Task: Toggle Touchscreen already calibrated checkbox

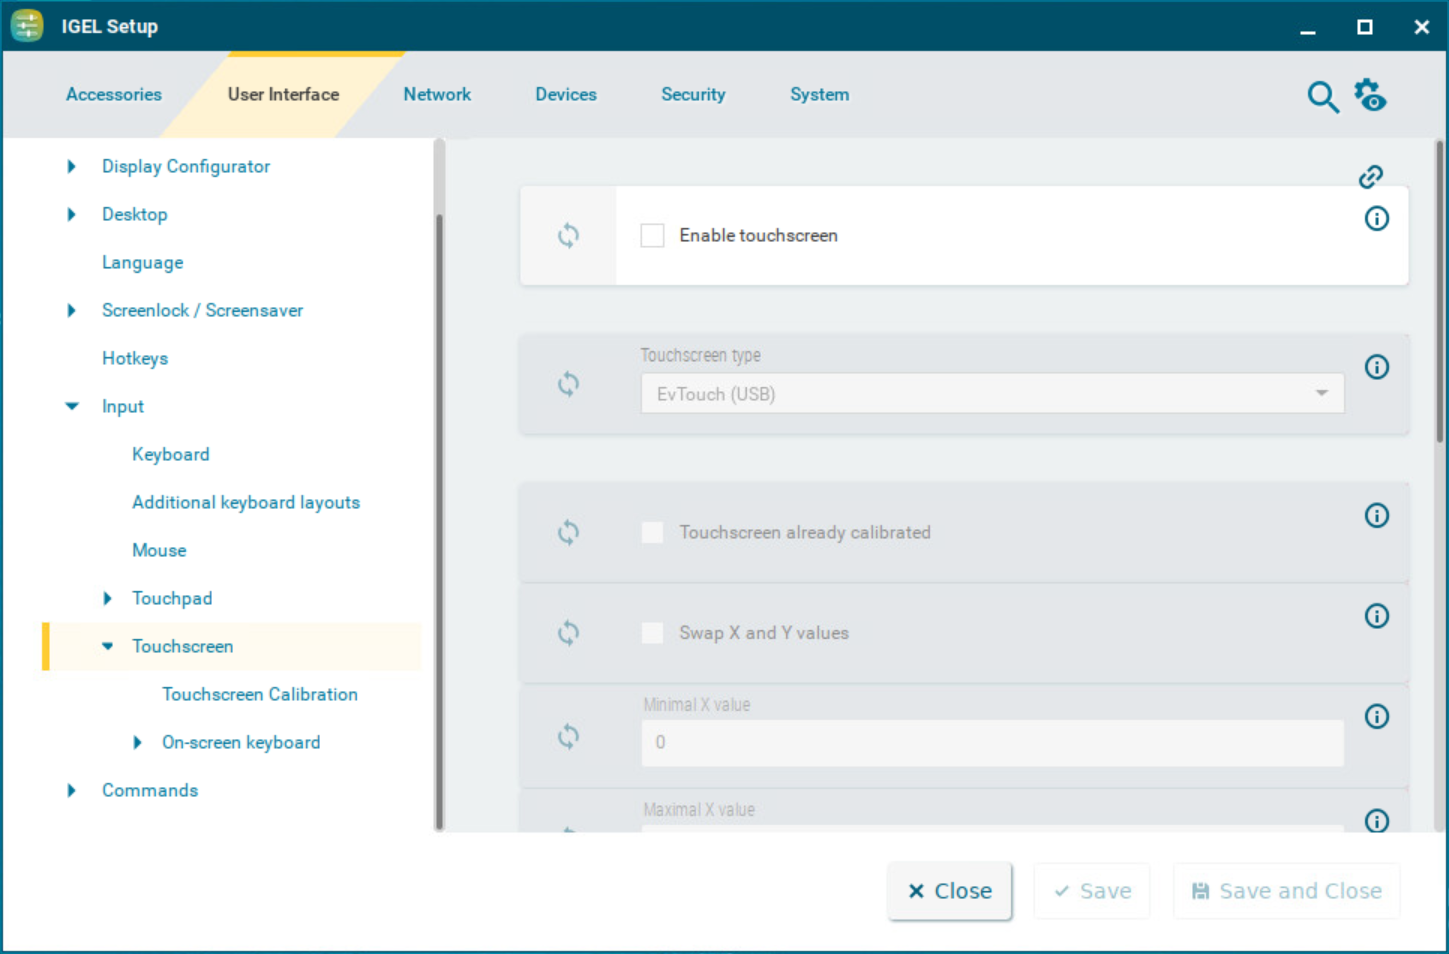Action: (x=652, y=533)
